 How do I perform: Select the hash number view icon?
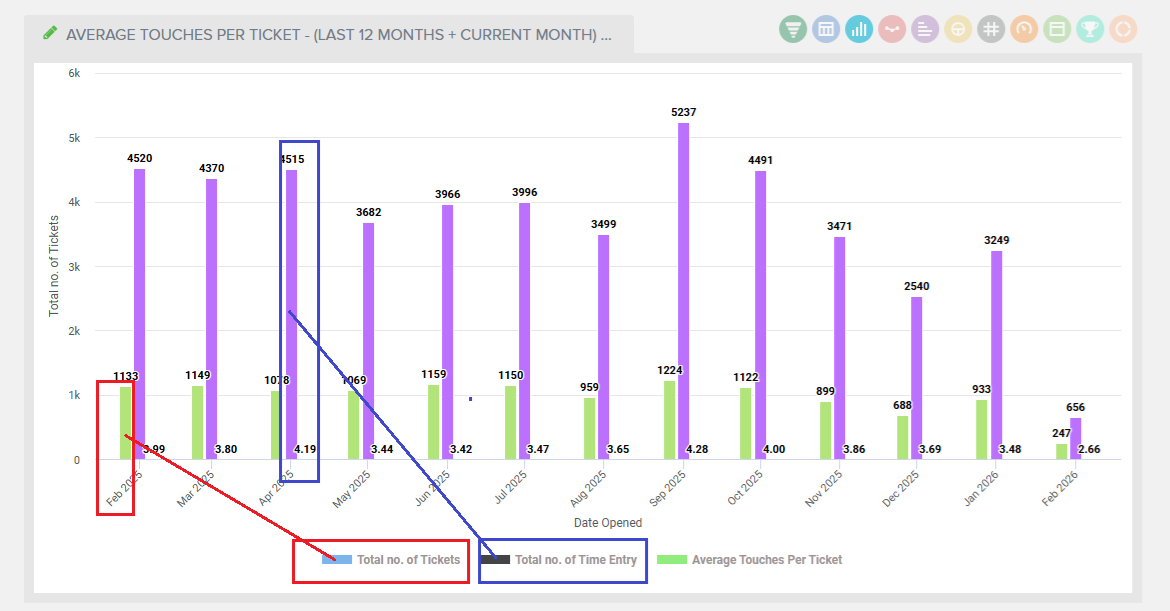[991, 29]
